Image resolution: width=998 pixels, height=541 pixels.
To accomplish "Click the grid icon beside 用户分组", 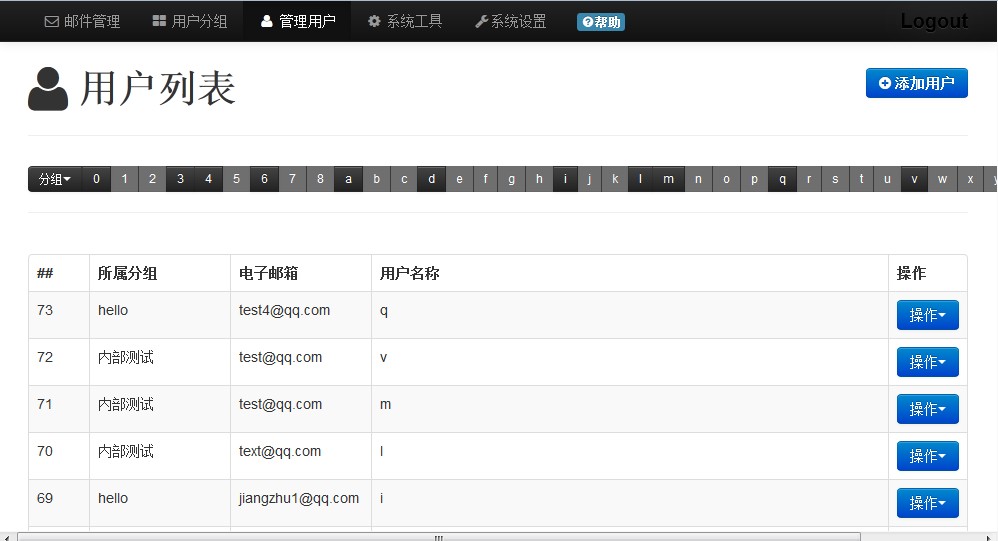I will click(x=159, y=21).
